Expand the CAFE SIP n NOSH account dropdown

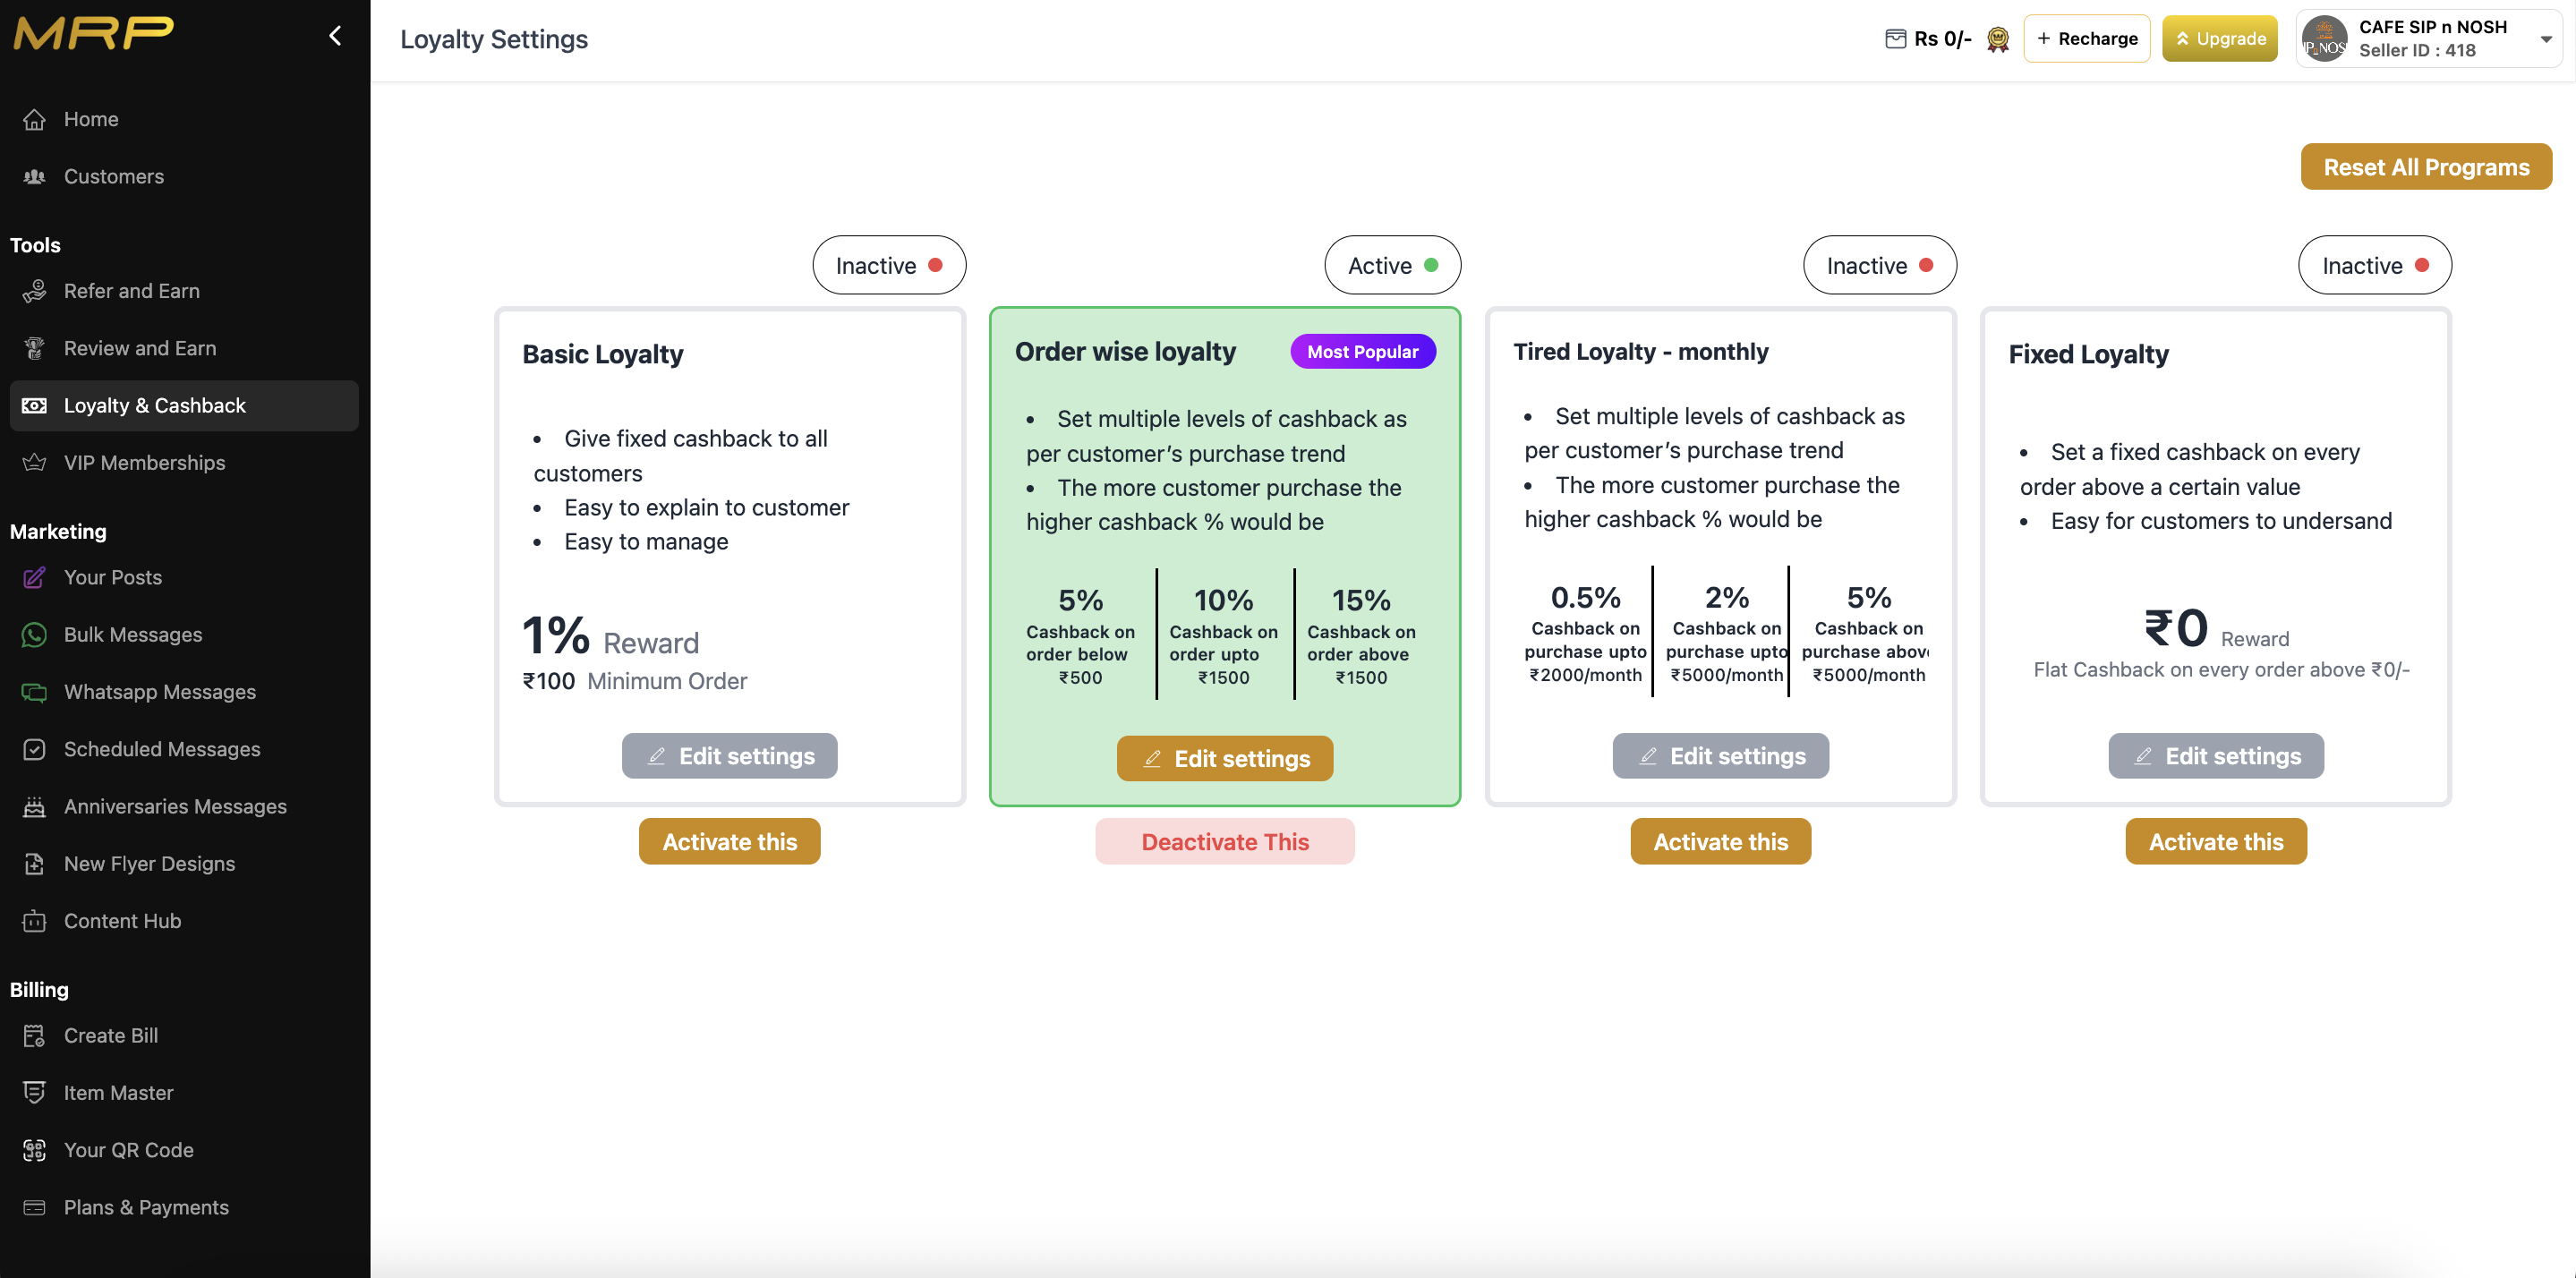coord(2545,39)
